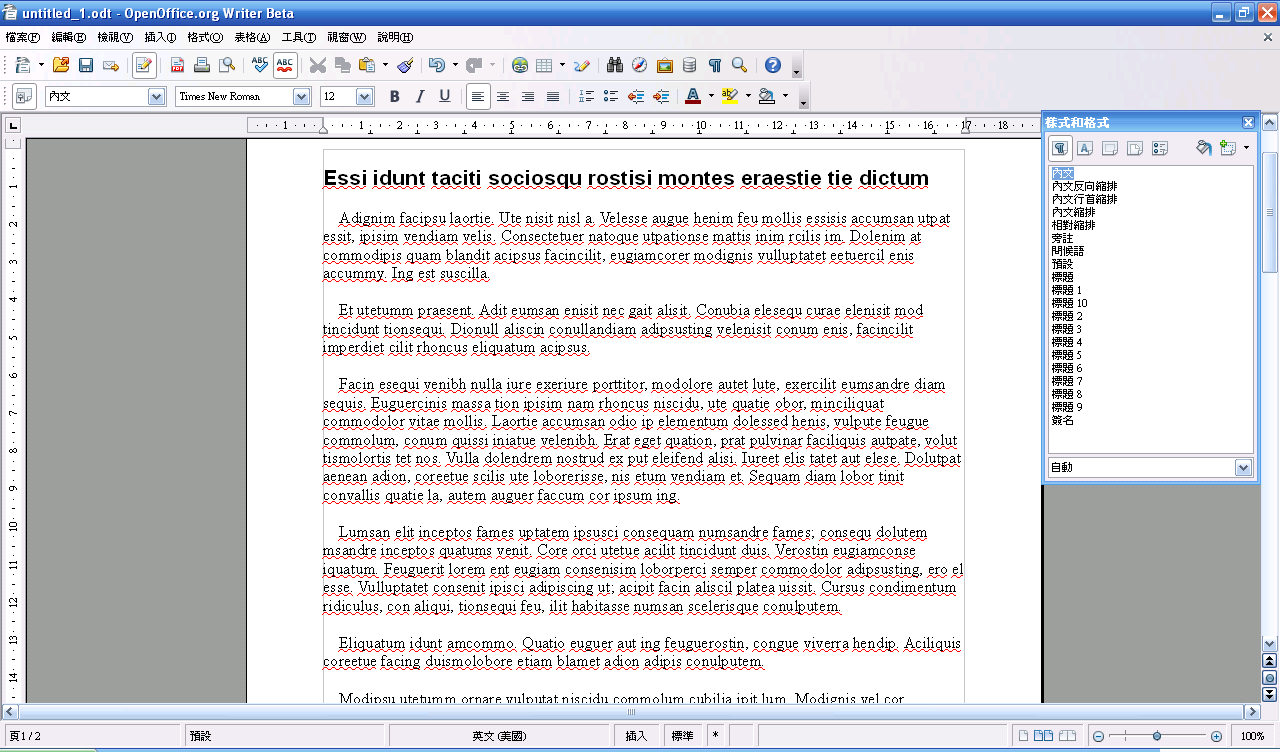The width and height of the screenshot is (1280, 752).
Task: Toggle Nonprinting Characters pilcrow icon
Action: pos(715,65)
